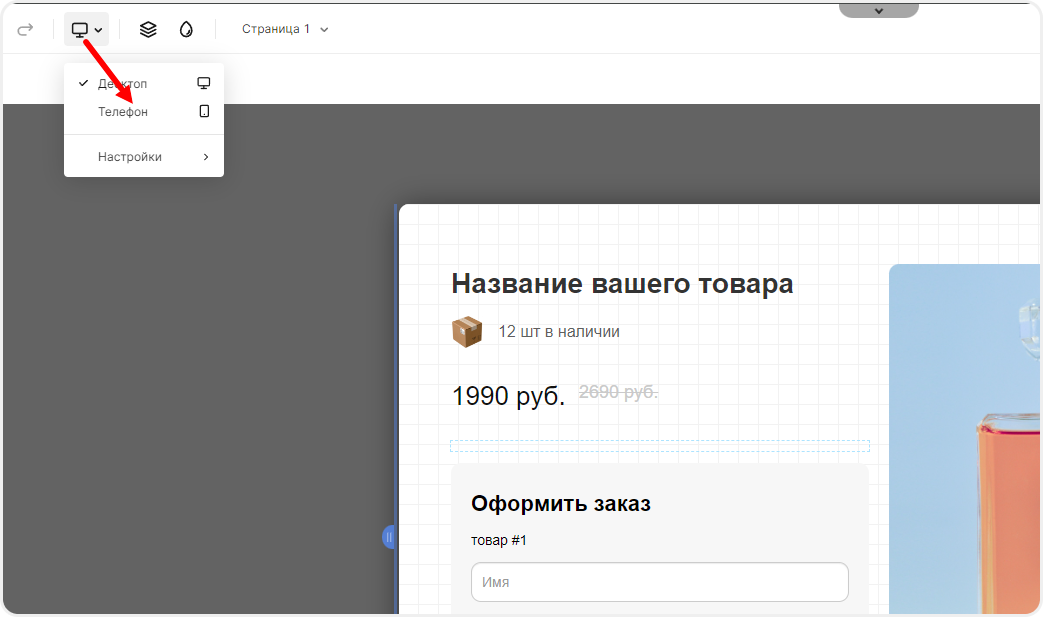Click the cardboard box emoji icon
Viewport: 1043px width, 617px height.
(x=467, y=332)
